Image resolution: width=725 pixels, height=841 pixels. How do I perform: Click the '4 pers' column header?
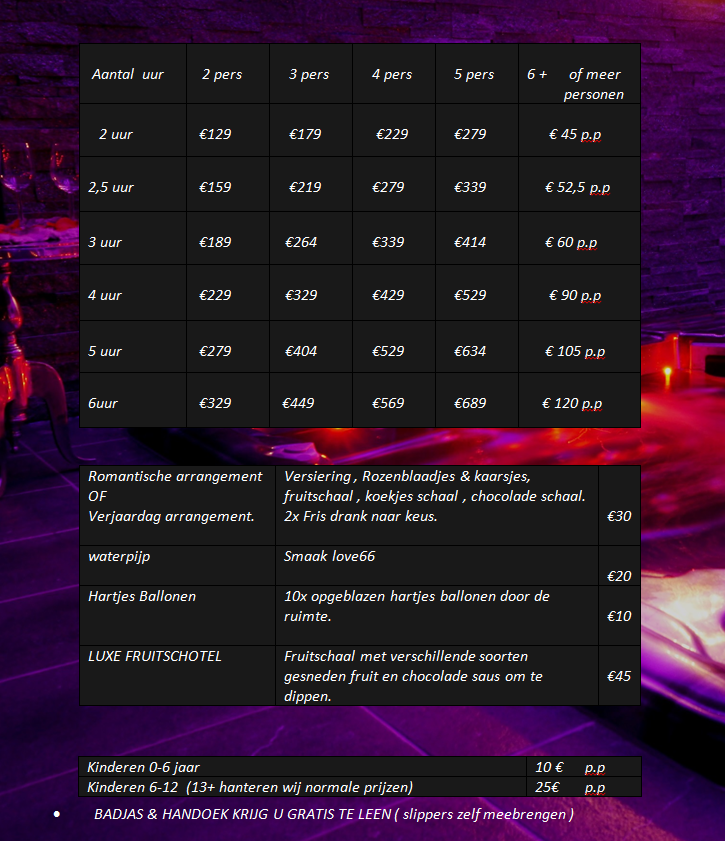(392, 74)
